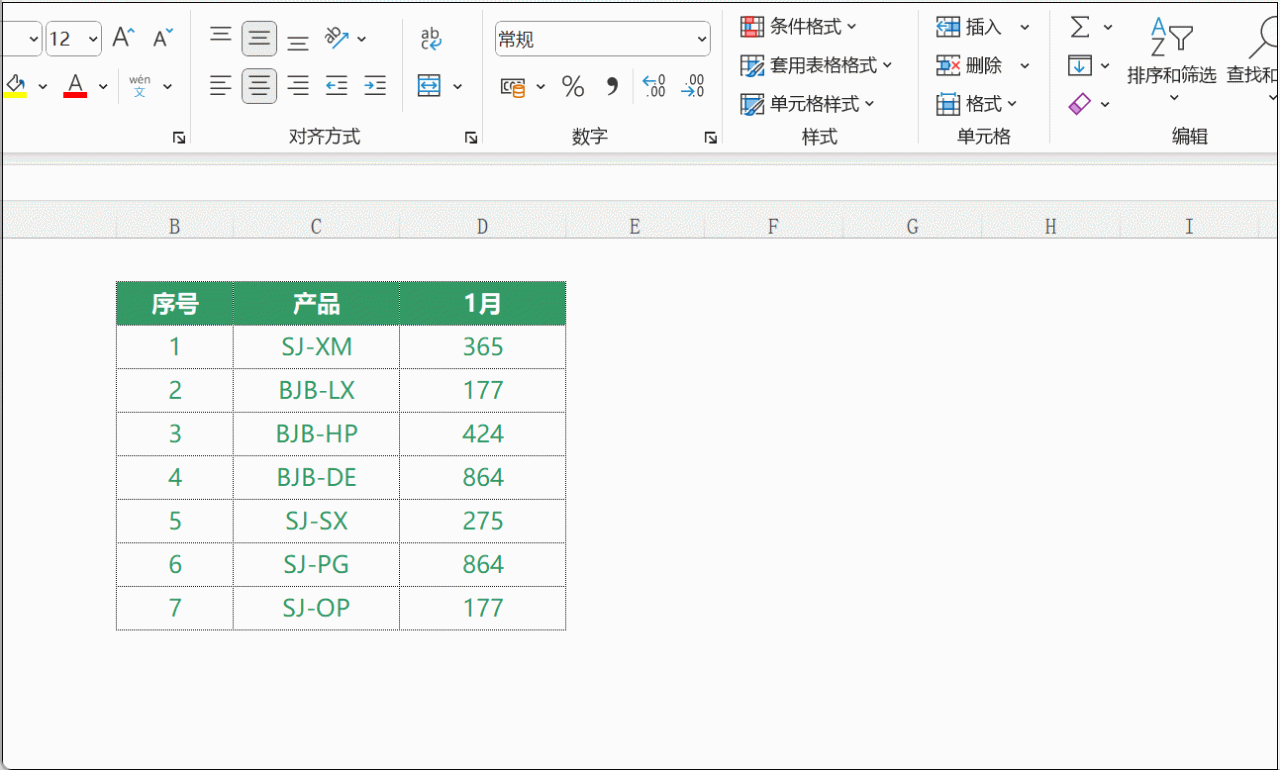The width and height of the screenshot is (1280, 770).
Task: Increase font size with larger A
Action: pos(123,38)
